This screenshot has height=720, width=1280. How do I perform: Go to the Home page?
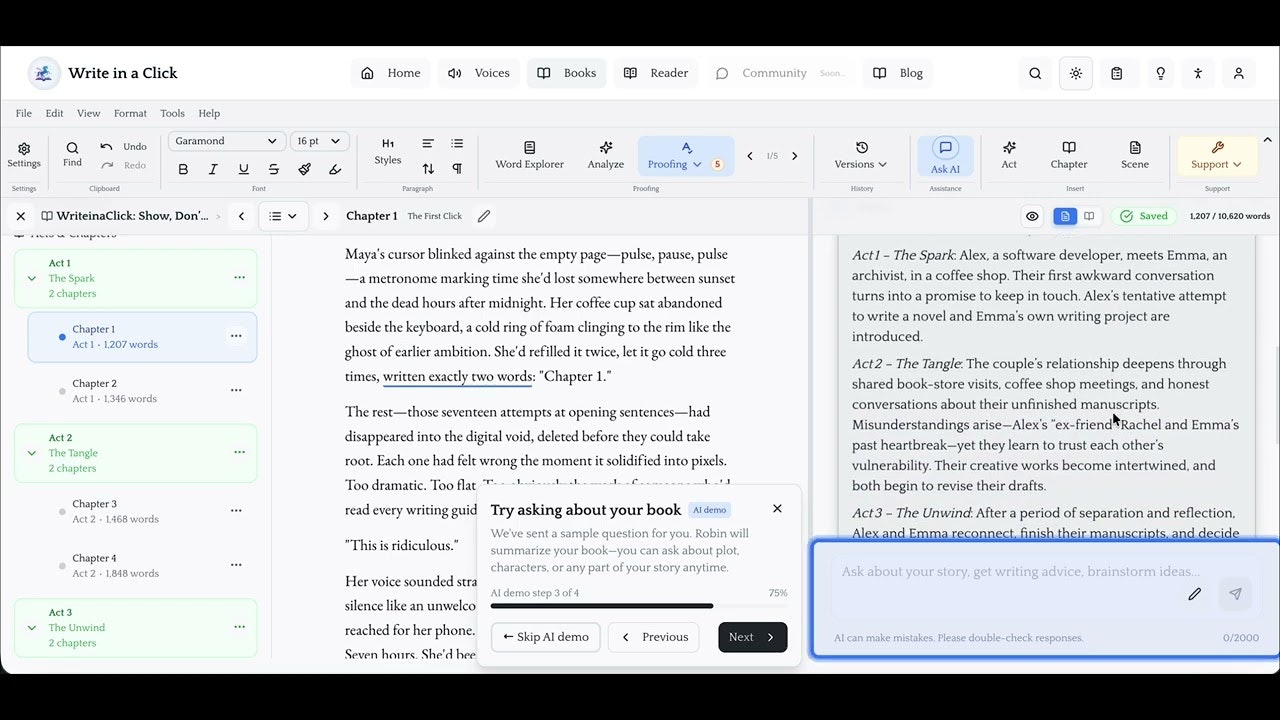click(x=391, y=73)
